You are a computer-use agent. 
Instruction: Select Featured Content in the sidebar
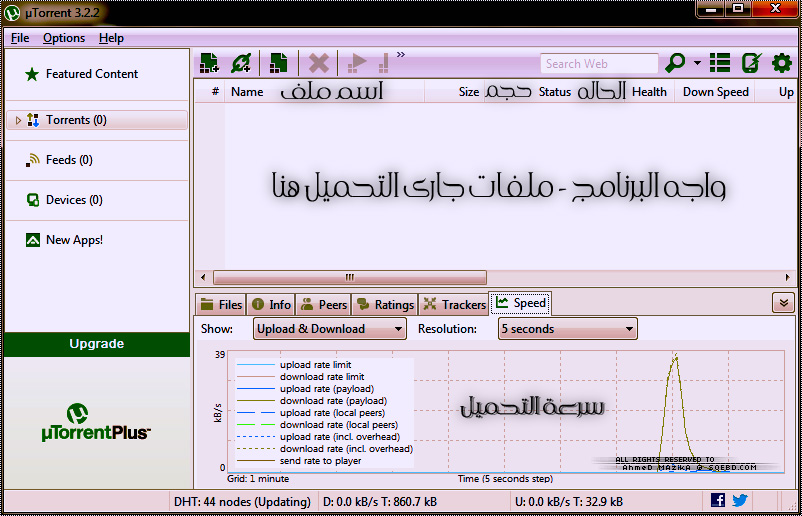click(92, 74)
